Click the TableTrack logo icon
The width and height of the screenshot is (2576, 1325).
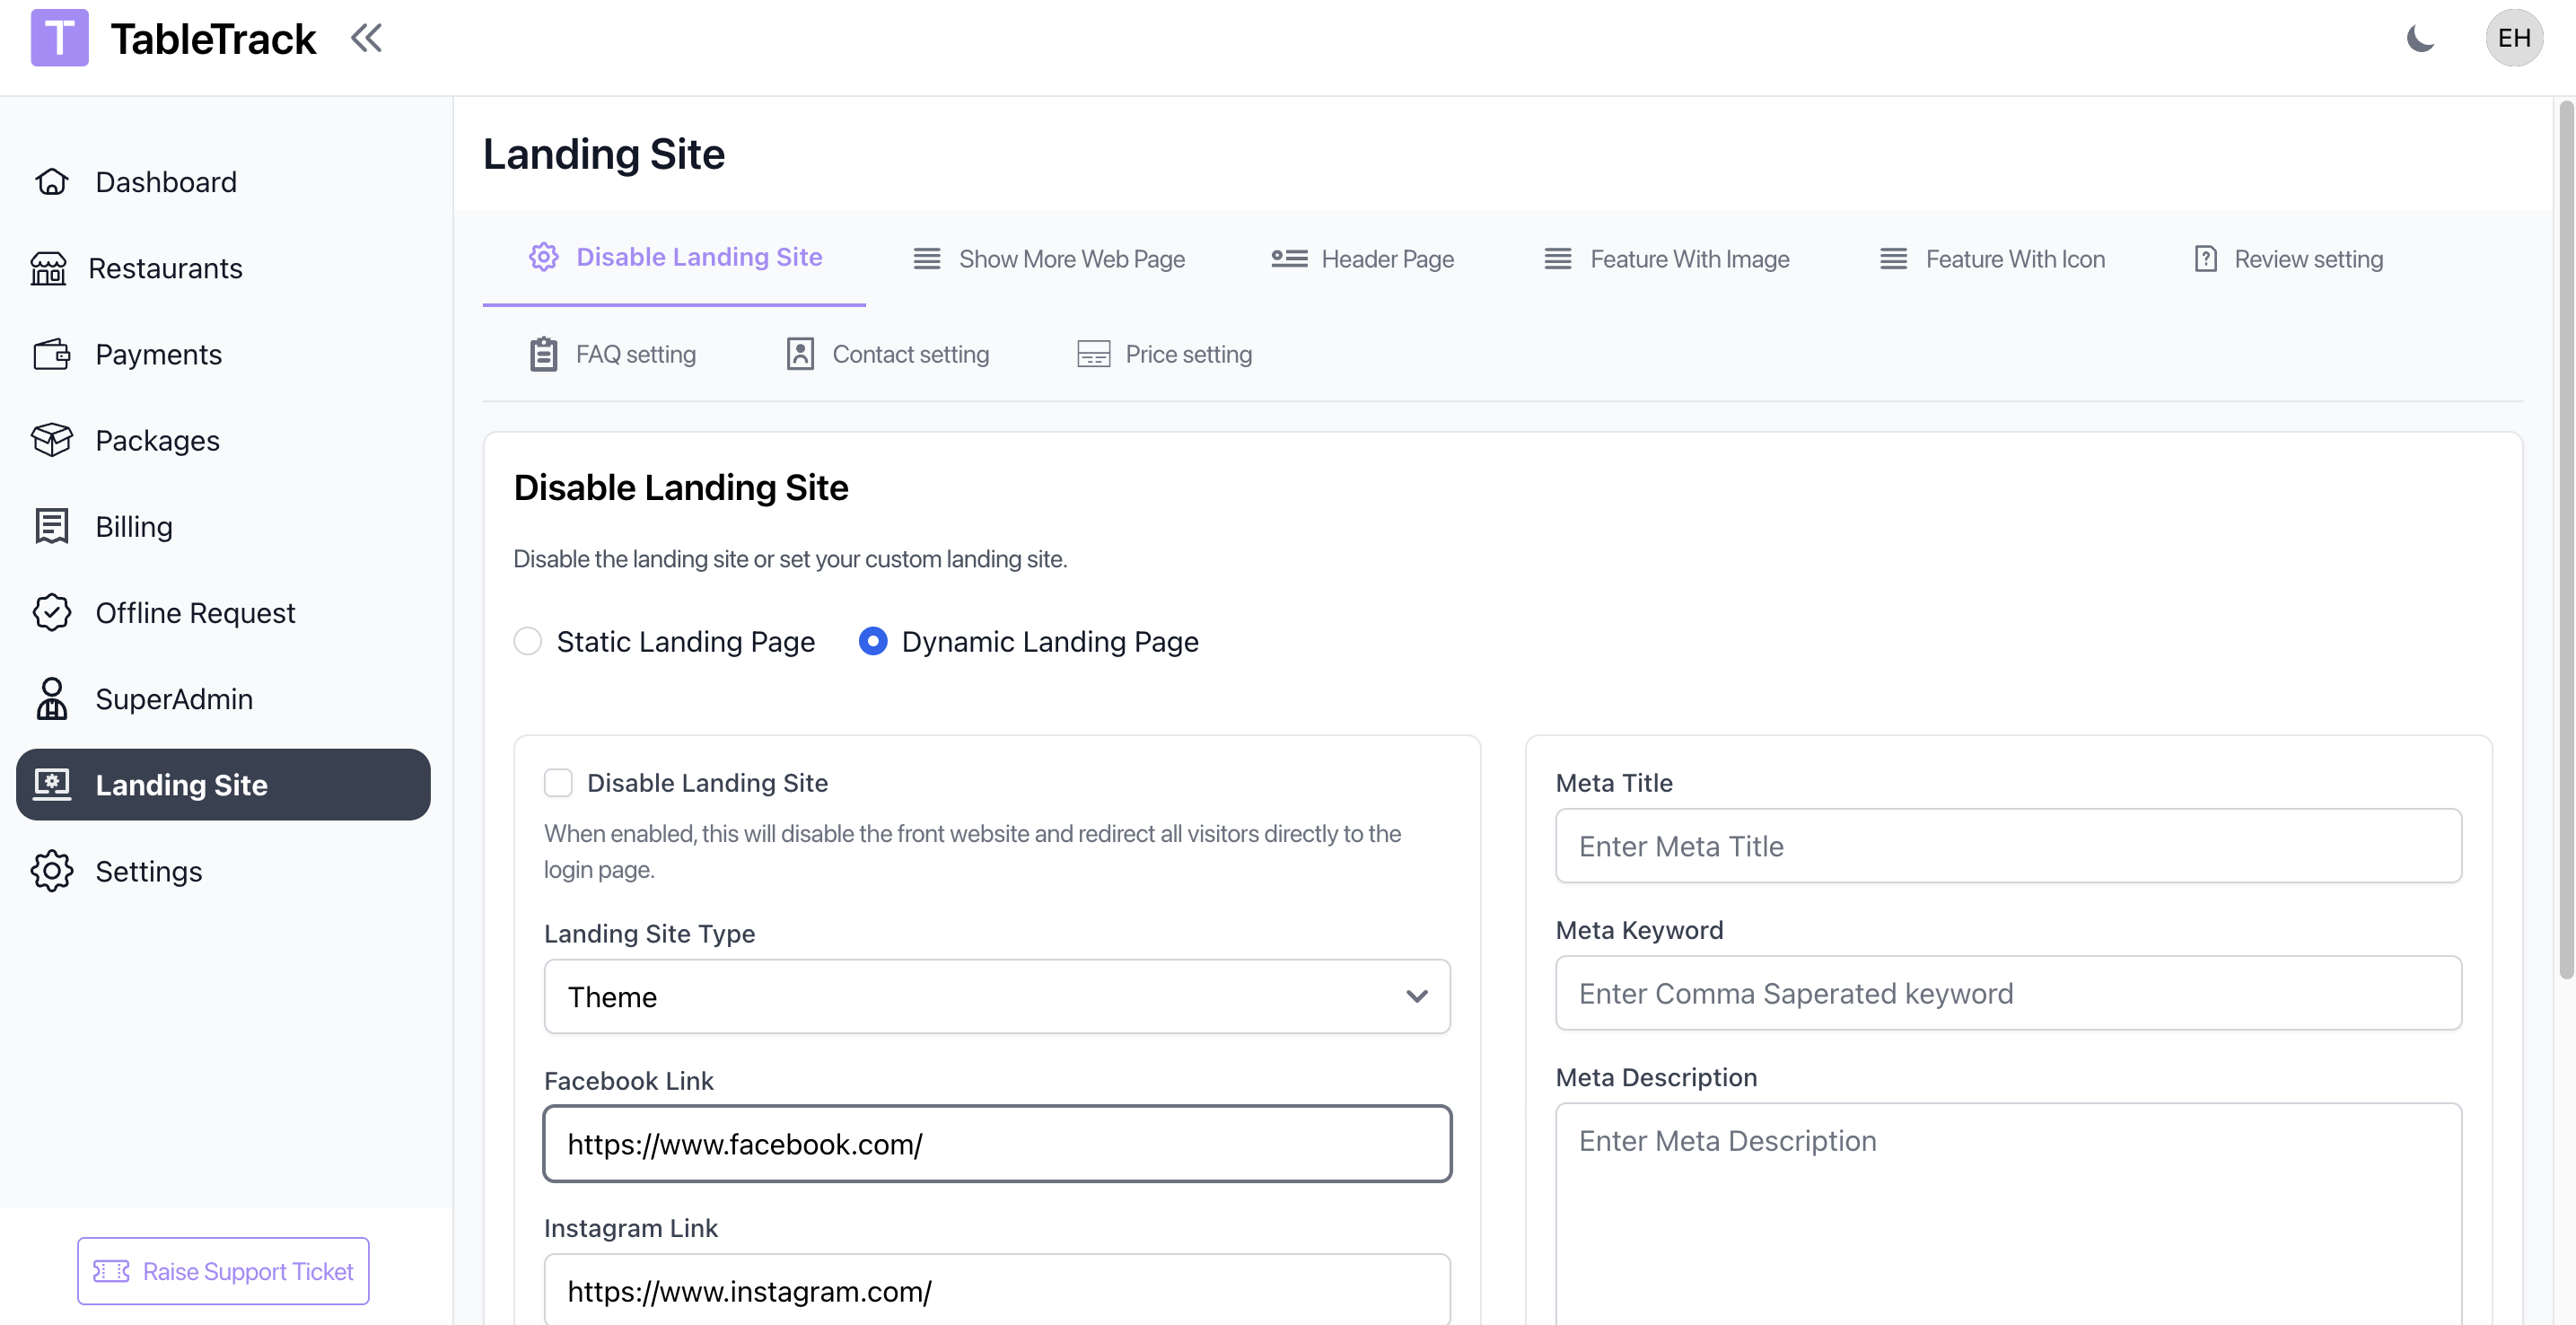tap(59, 38)
